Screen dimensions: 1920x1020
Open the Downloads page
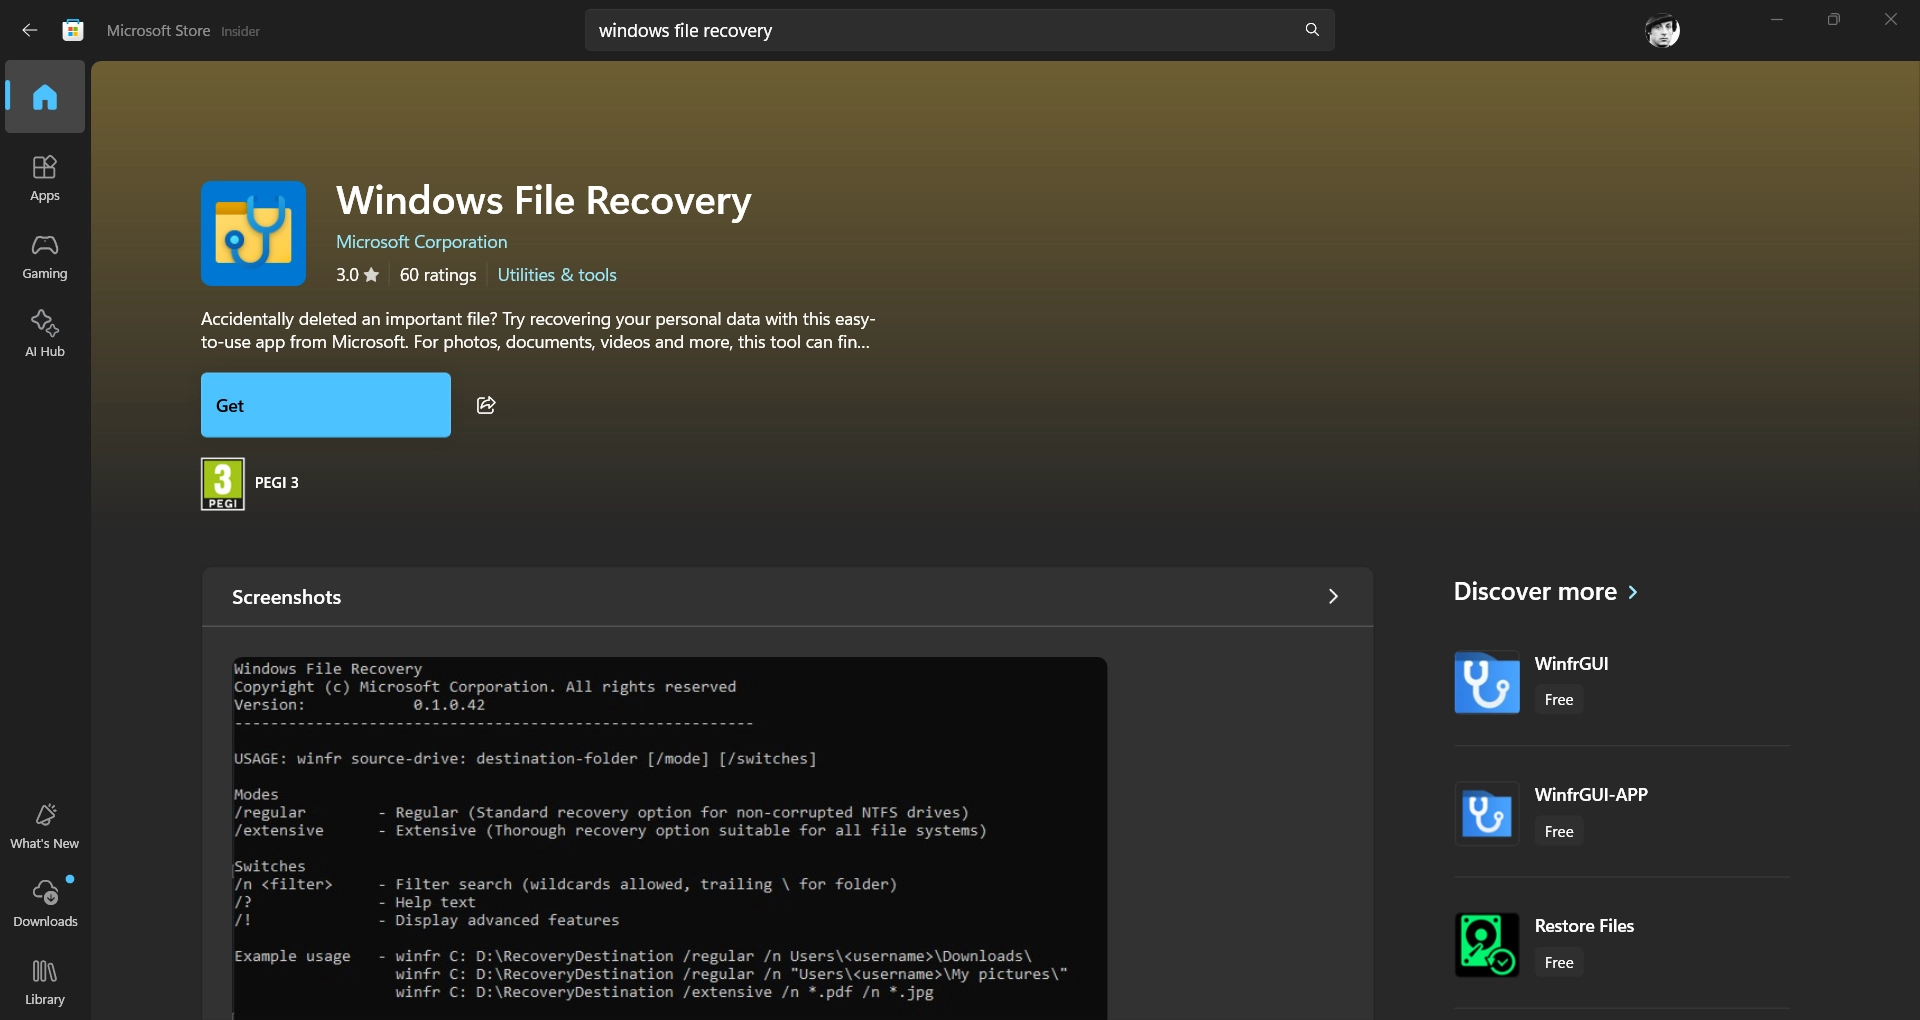pos(45,904)
